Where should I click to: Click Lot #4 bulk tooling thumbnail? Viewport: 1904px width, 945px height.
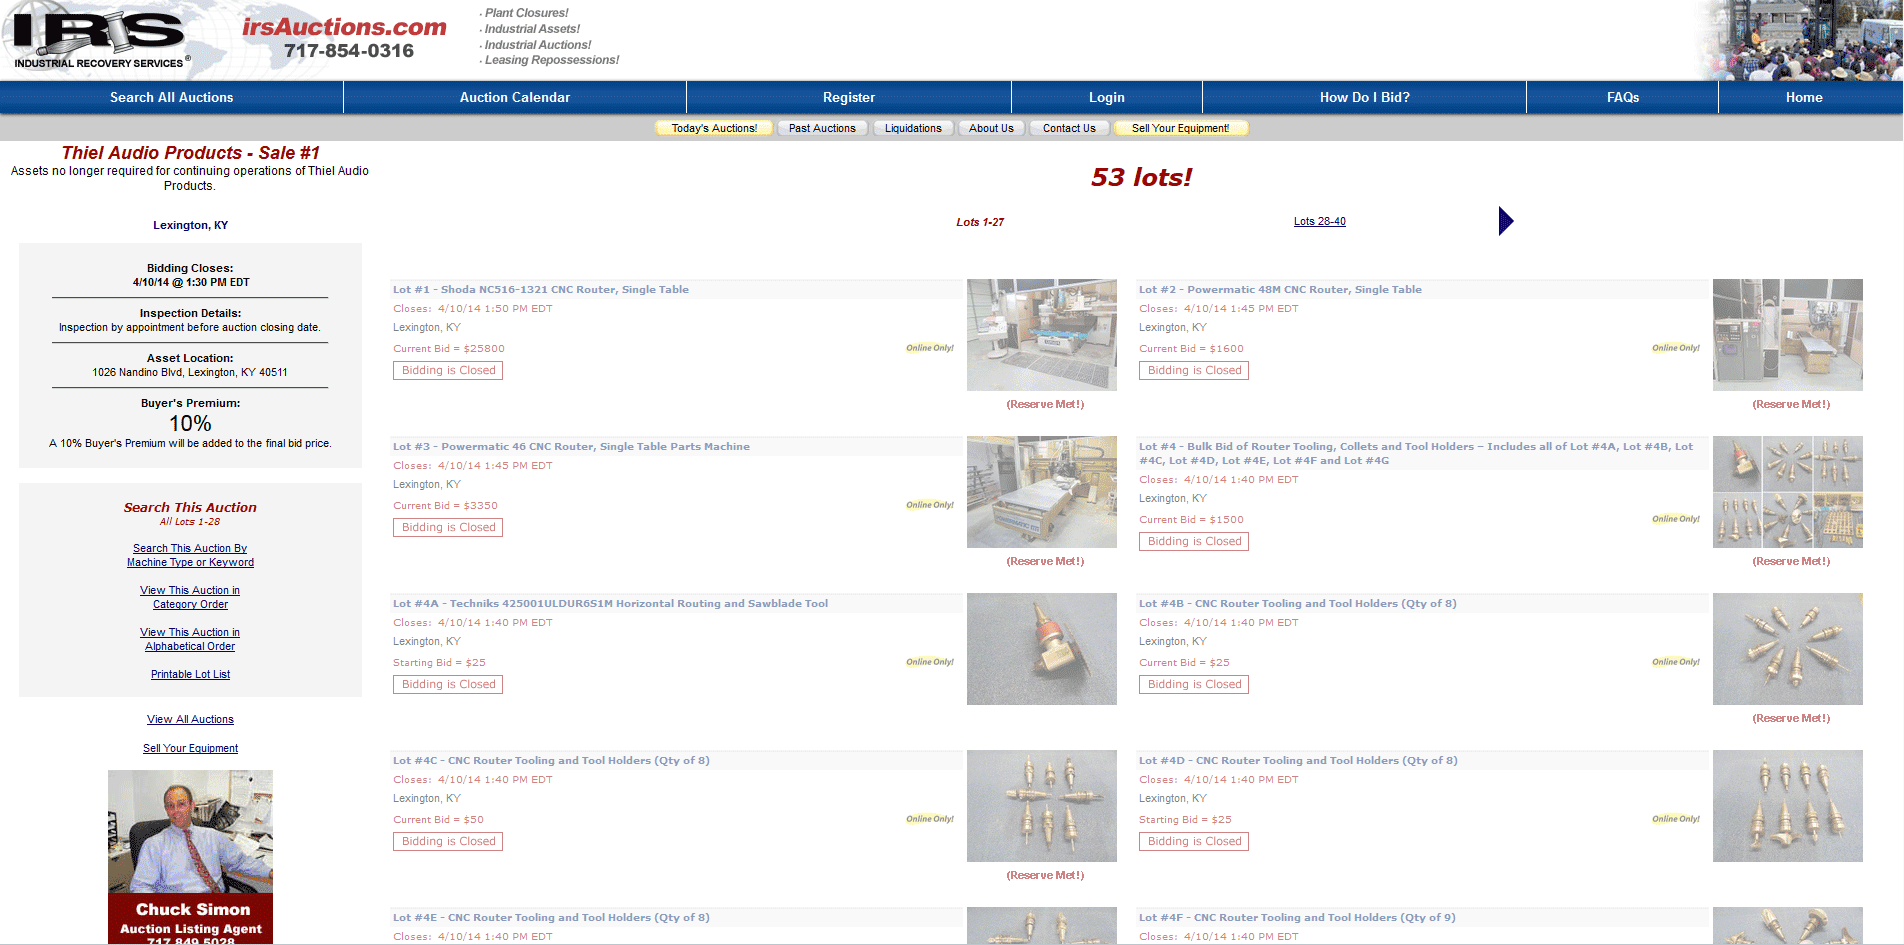point(1788,492)
